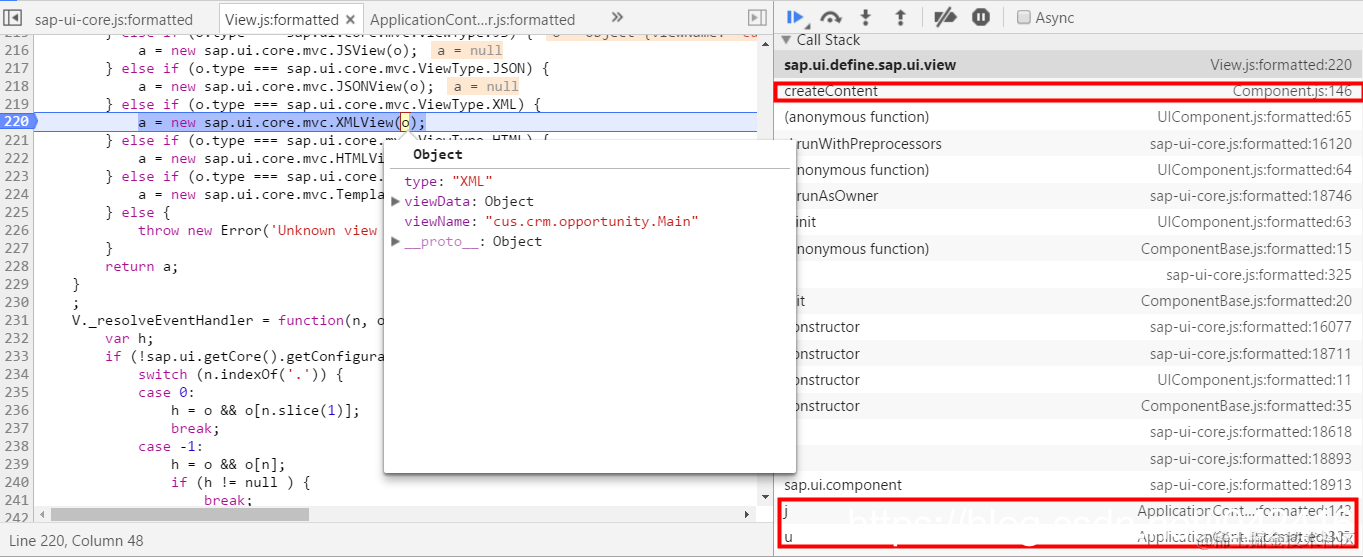Expand the __proto__ property in popup
1363x557 pixels.
tap(396, 241)
